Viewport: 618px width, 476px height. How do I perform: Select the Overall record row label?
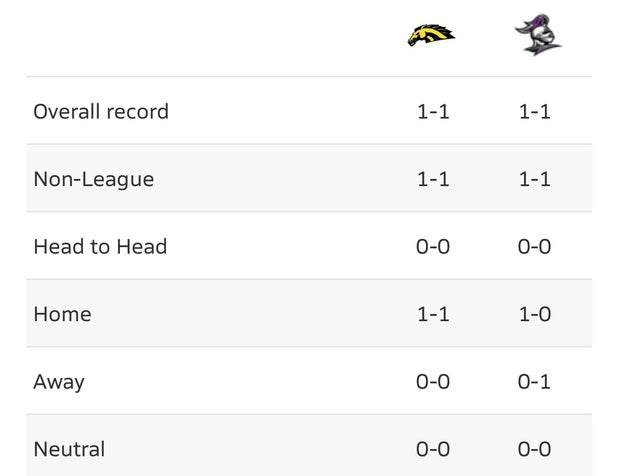pyautogui.click(x=101, y=112)
